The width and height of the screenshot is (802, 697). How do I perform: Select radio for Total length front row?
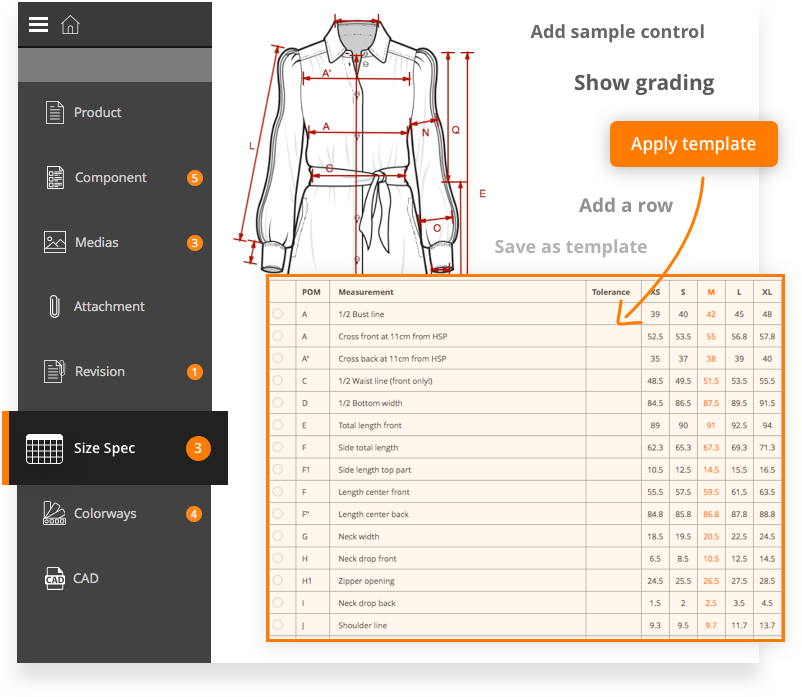[x=278, y=424]
